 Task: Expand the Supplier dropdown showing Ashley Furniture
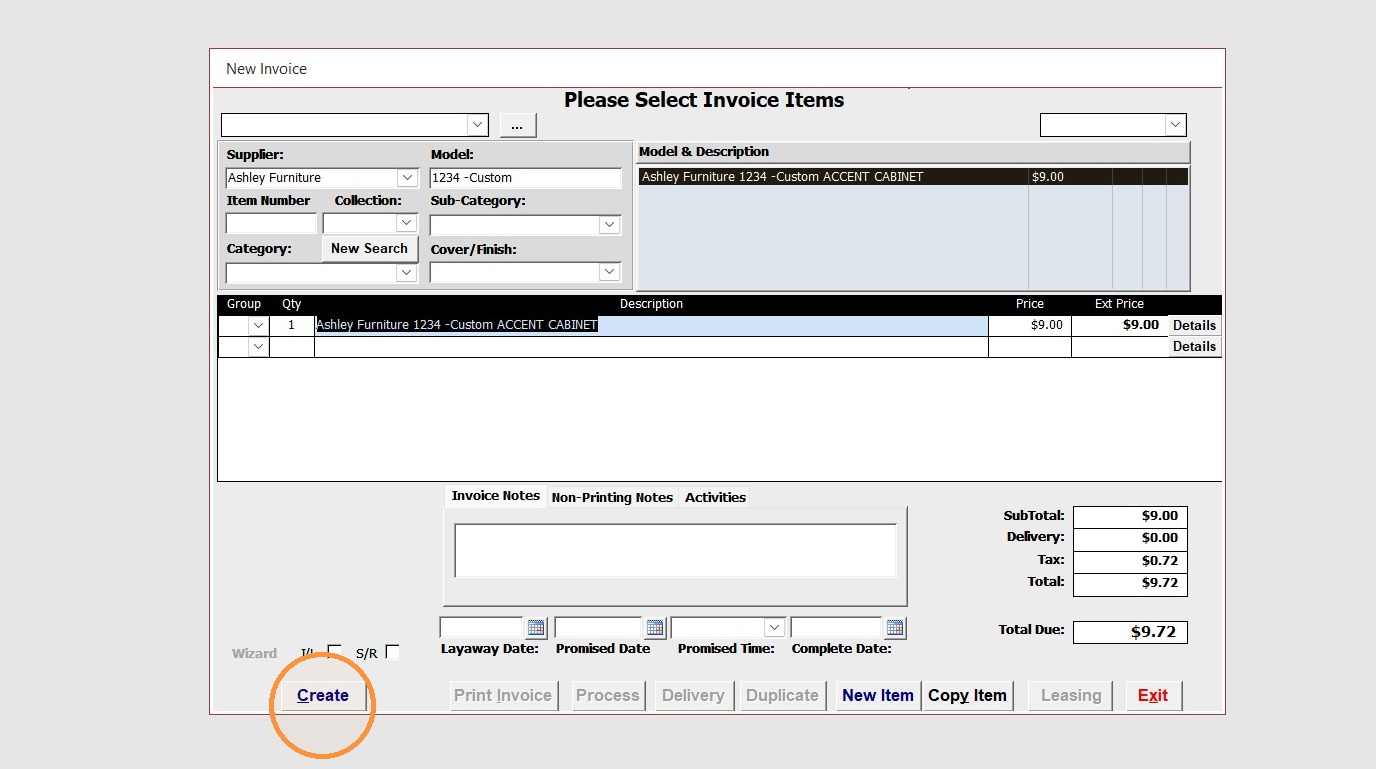(x=407, y=178)
